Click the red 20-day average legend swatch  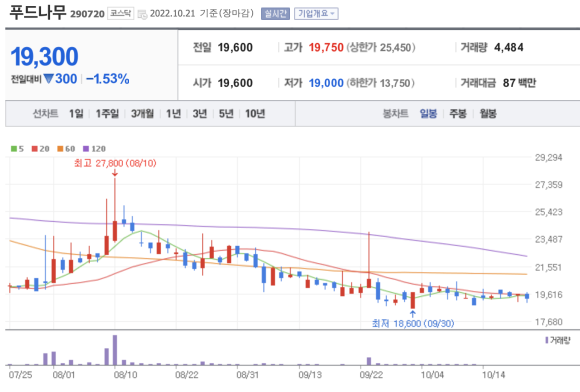coord(35,149)
